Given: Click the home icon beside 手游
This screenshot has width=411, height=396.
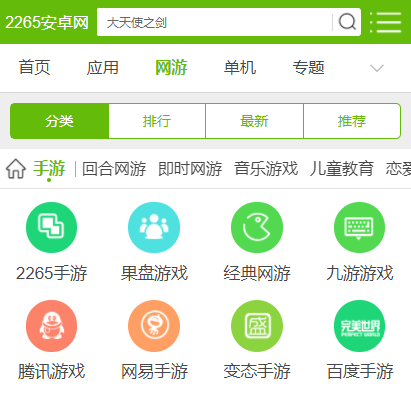Looking at the screenshot, I should [x=16, y=169].
